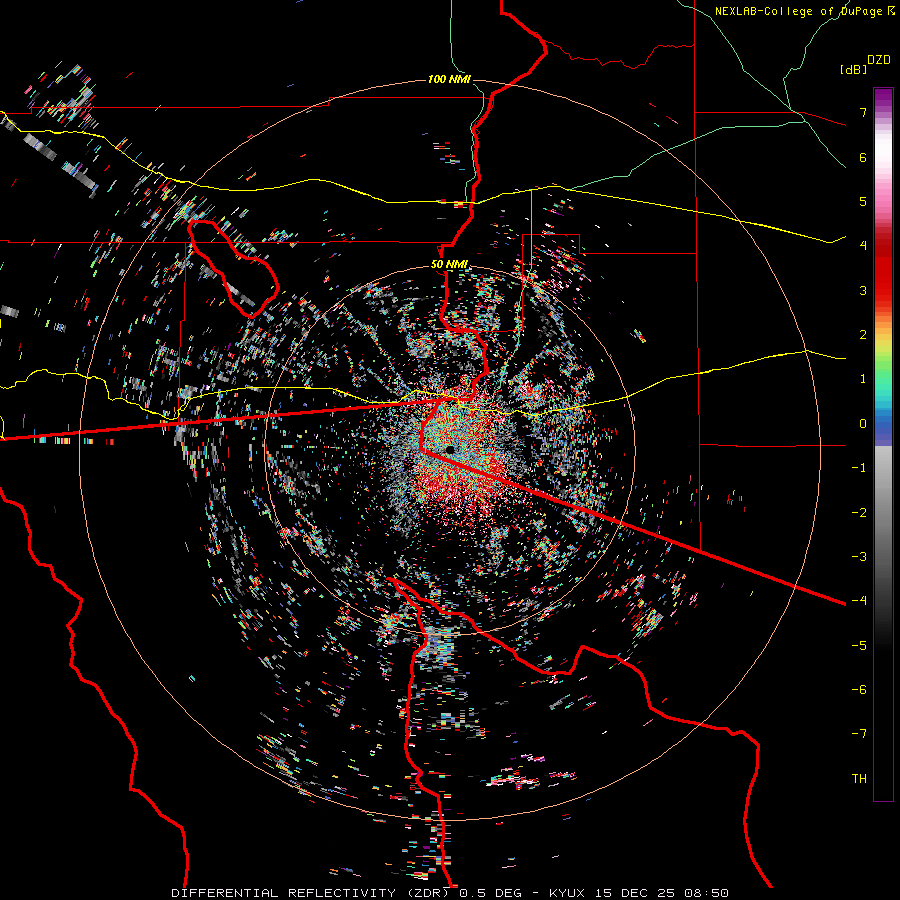Click the TH label below the scale
The image size is (900, 900).
point(859,779)
